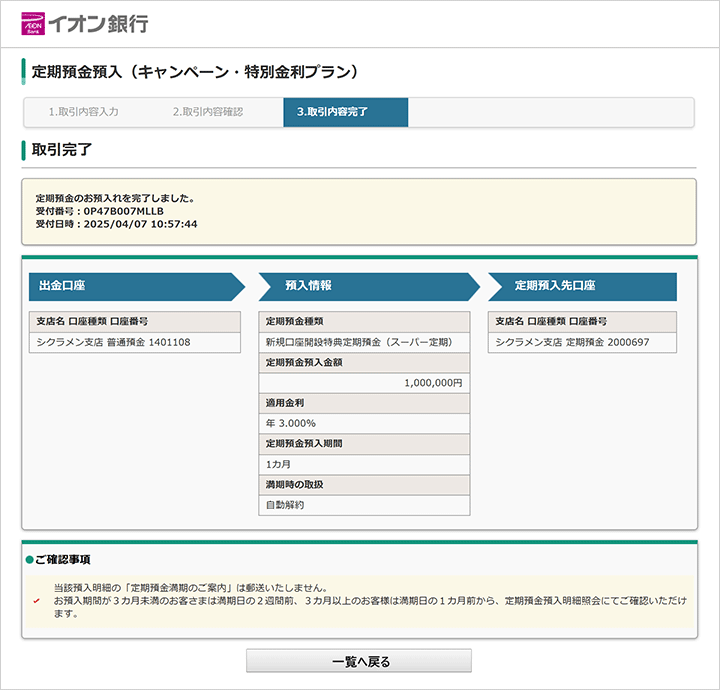
Task: Click the 預入情報 arrow header
Action: point(369,287)
